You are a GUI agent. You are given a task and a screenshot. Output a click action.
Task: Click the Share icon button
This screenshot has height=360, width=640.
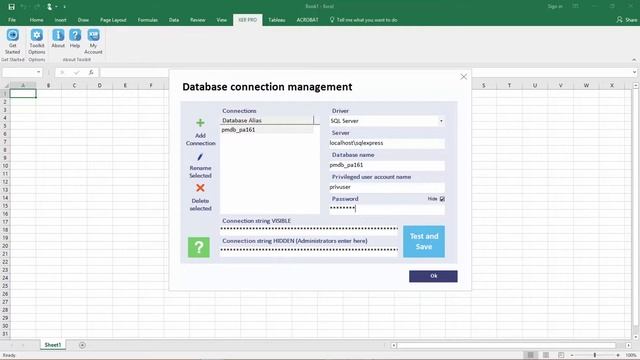point(627,20)
